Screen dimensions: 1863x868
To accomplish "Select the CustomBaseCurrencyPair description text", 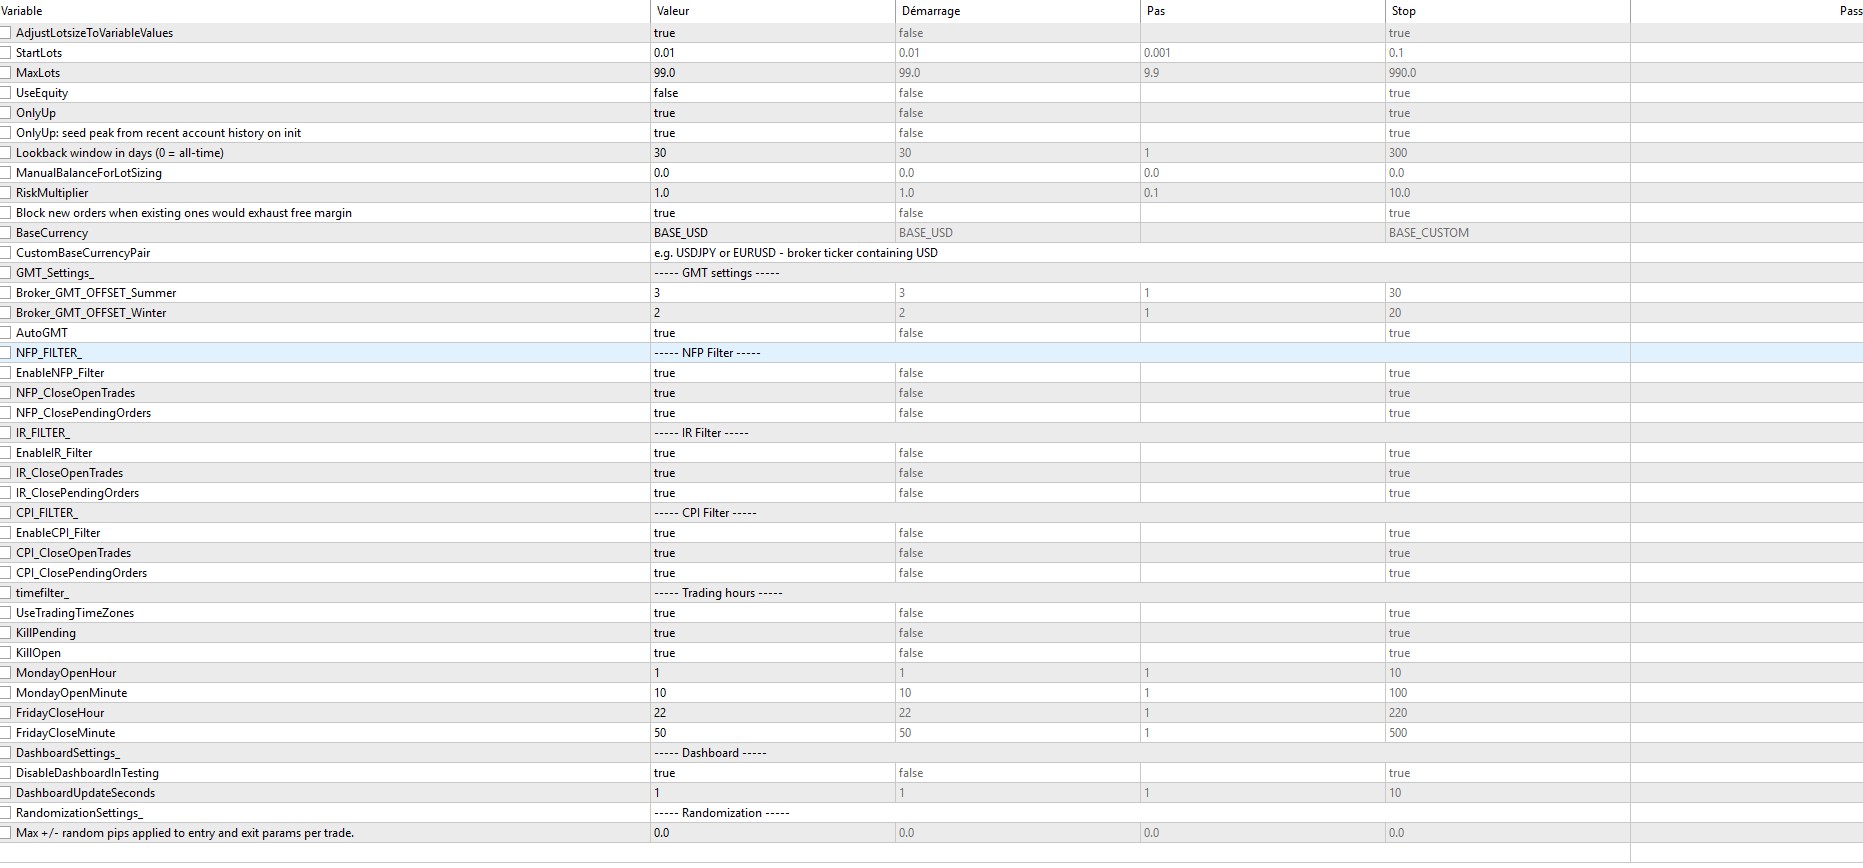I will [x=796, y=253].
